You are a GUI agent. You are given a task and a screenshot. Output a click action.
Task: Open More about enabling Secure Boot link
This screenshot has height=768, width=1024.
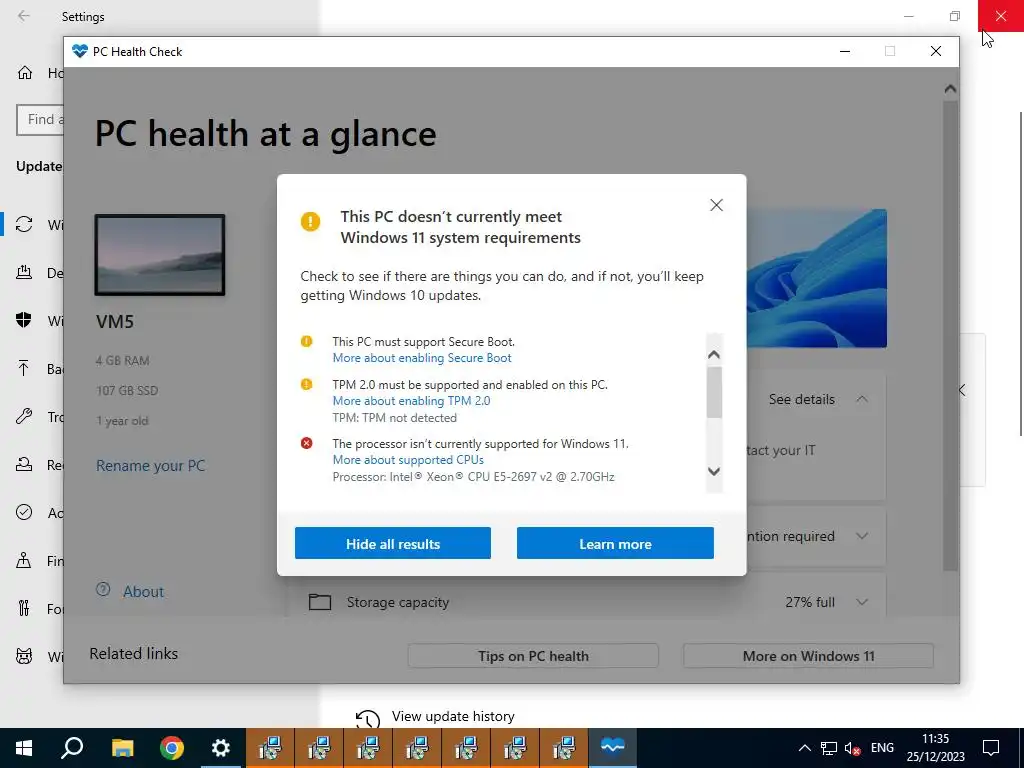(x=422, y=358)
